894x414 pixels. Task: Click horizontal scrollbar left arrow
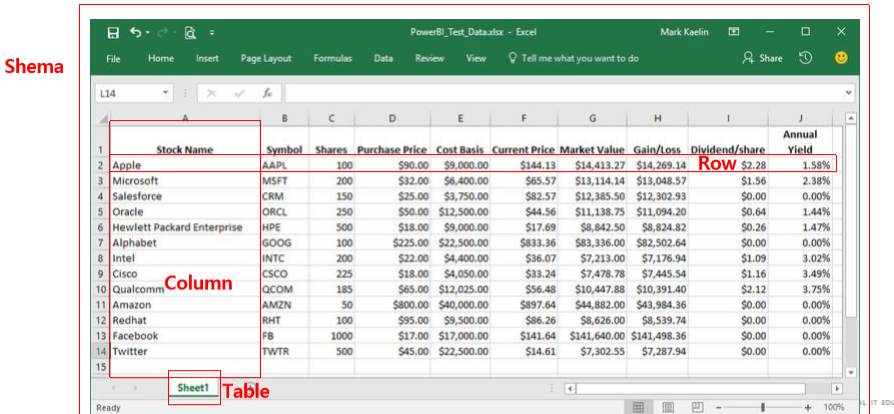(x=568, y=388)
